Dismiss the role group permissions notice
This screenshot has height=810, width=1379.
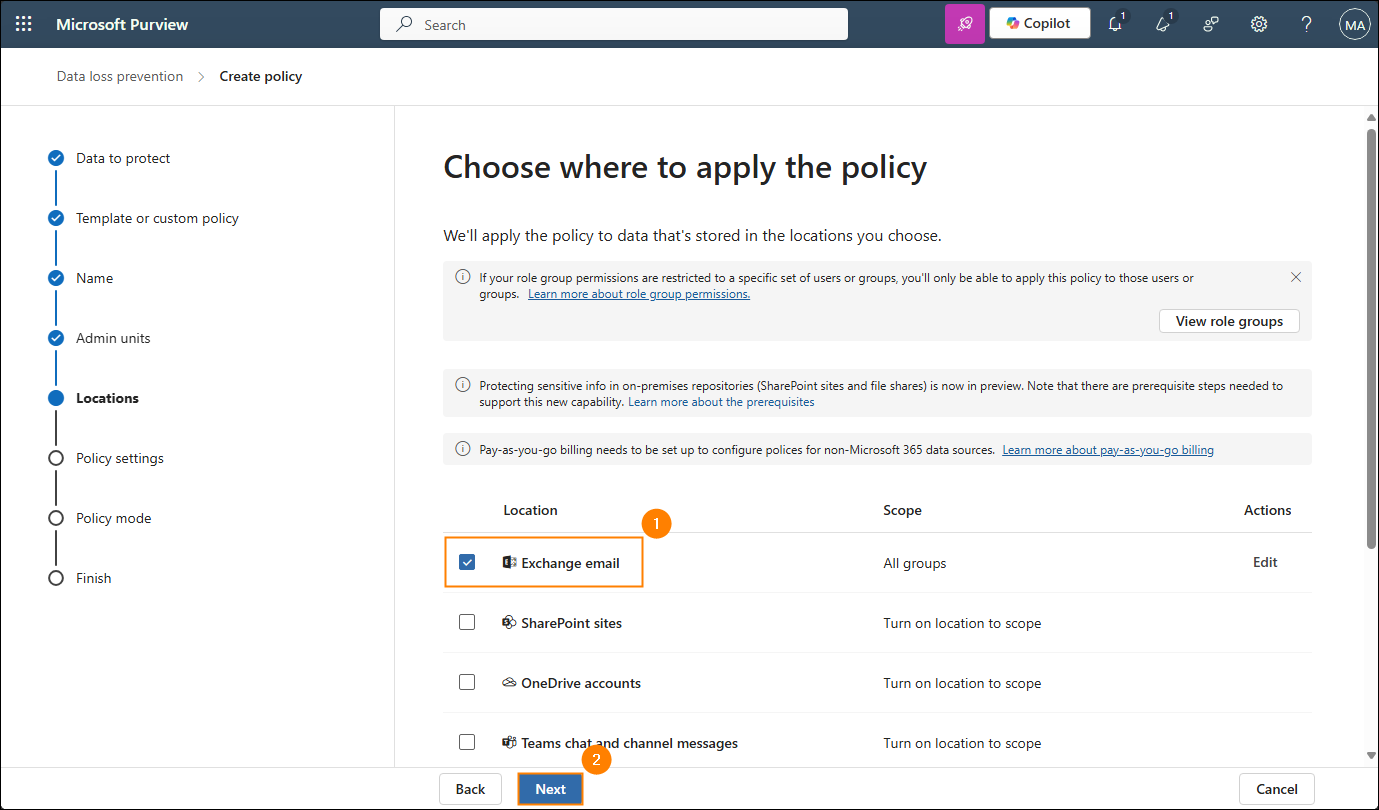click(x=1296, y=277)
